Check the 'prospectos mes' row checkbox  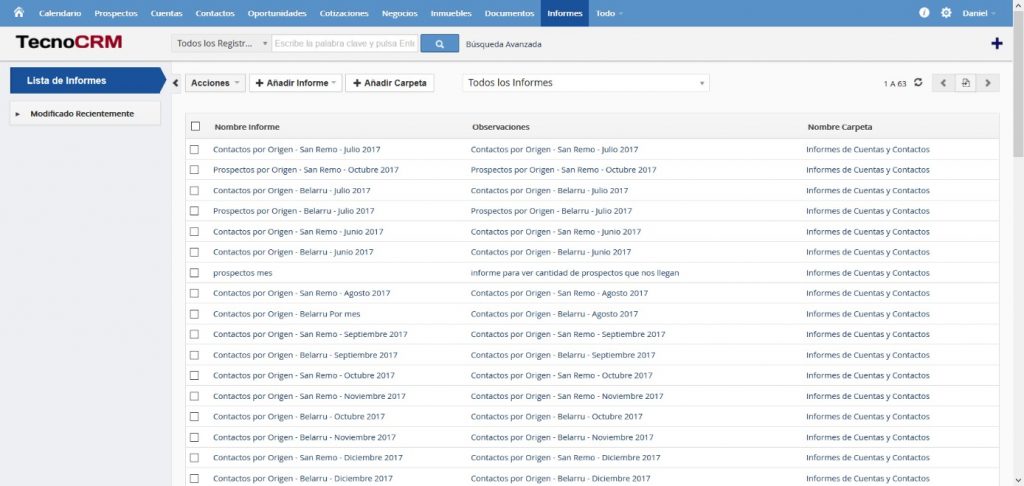pos(195,273)
